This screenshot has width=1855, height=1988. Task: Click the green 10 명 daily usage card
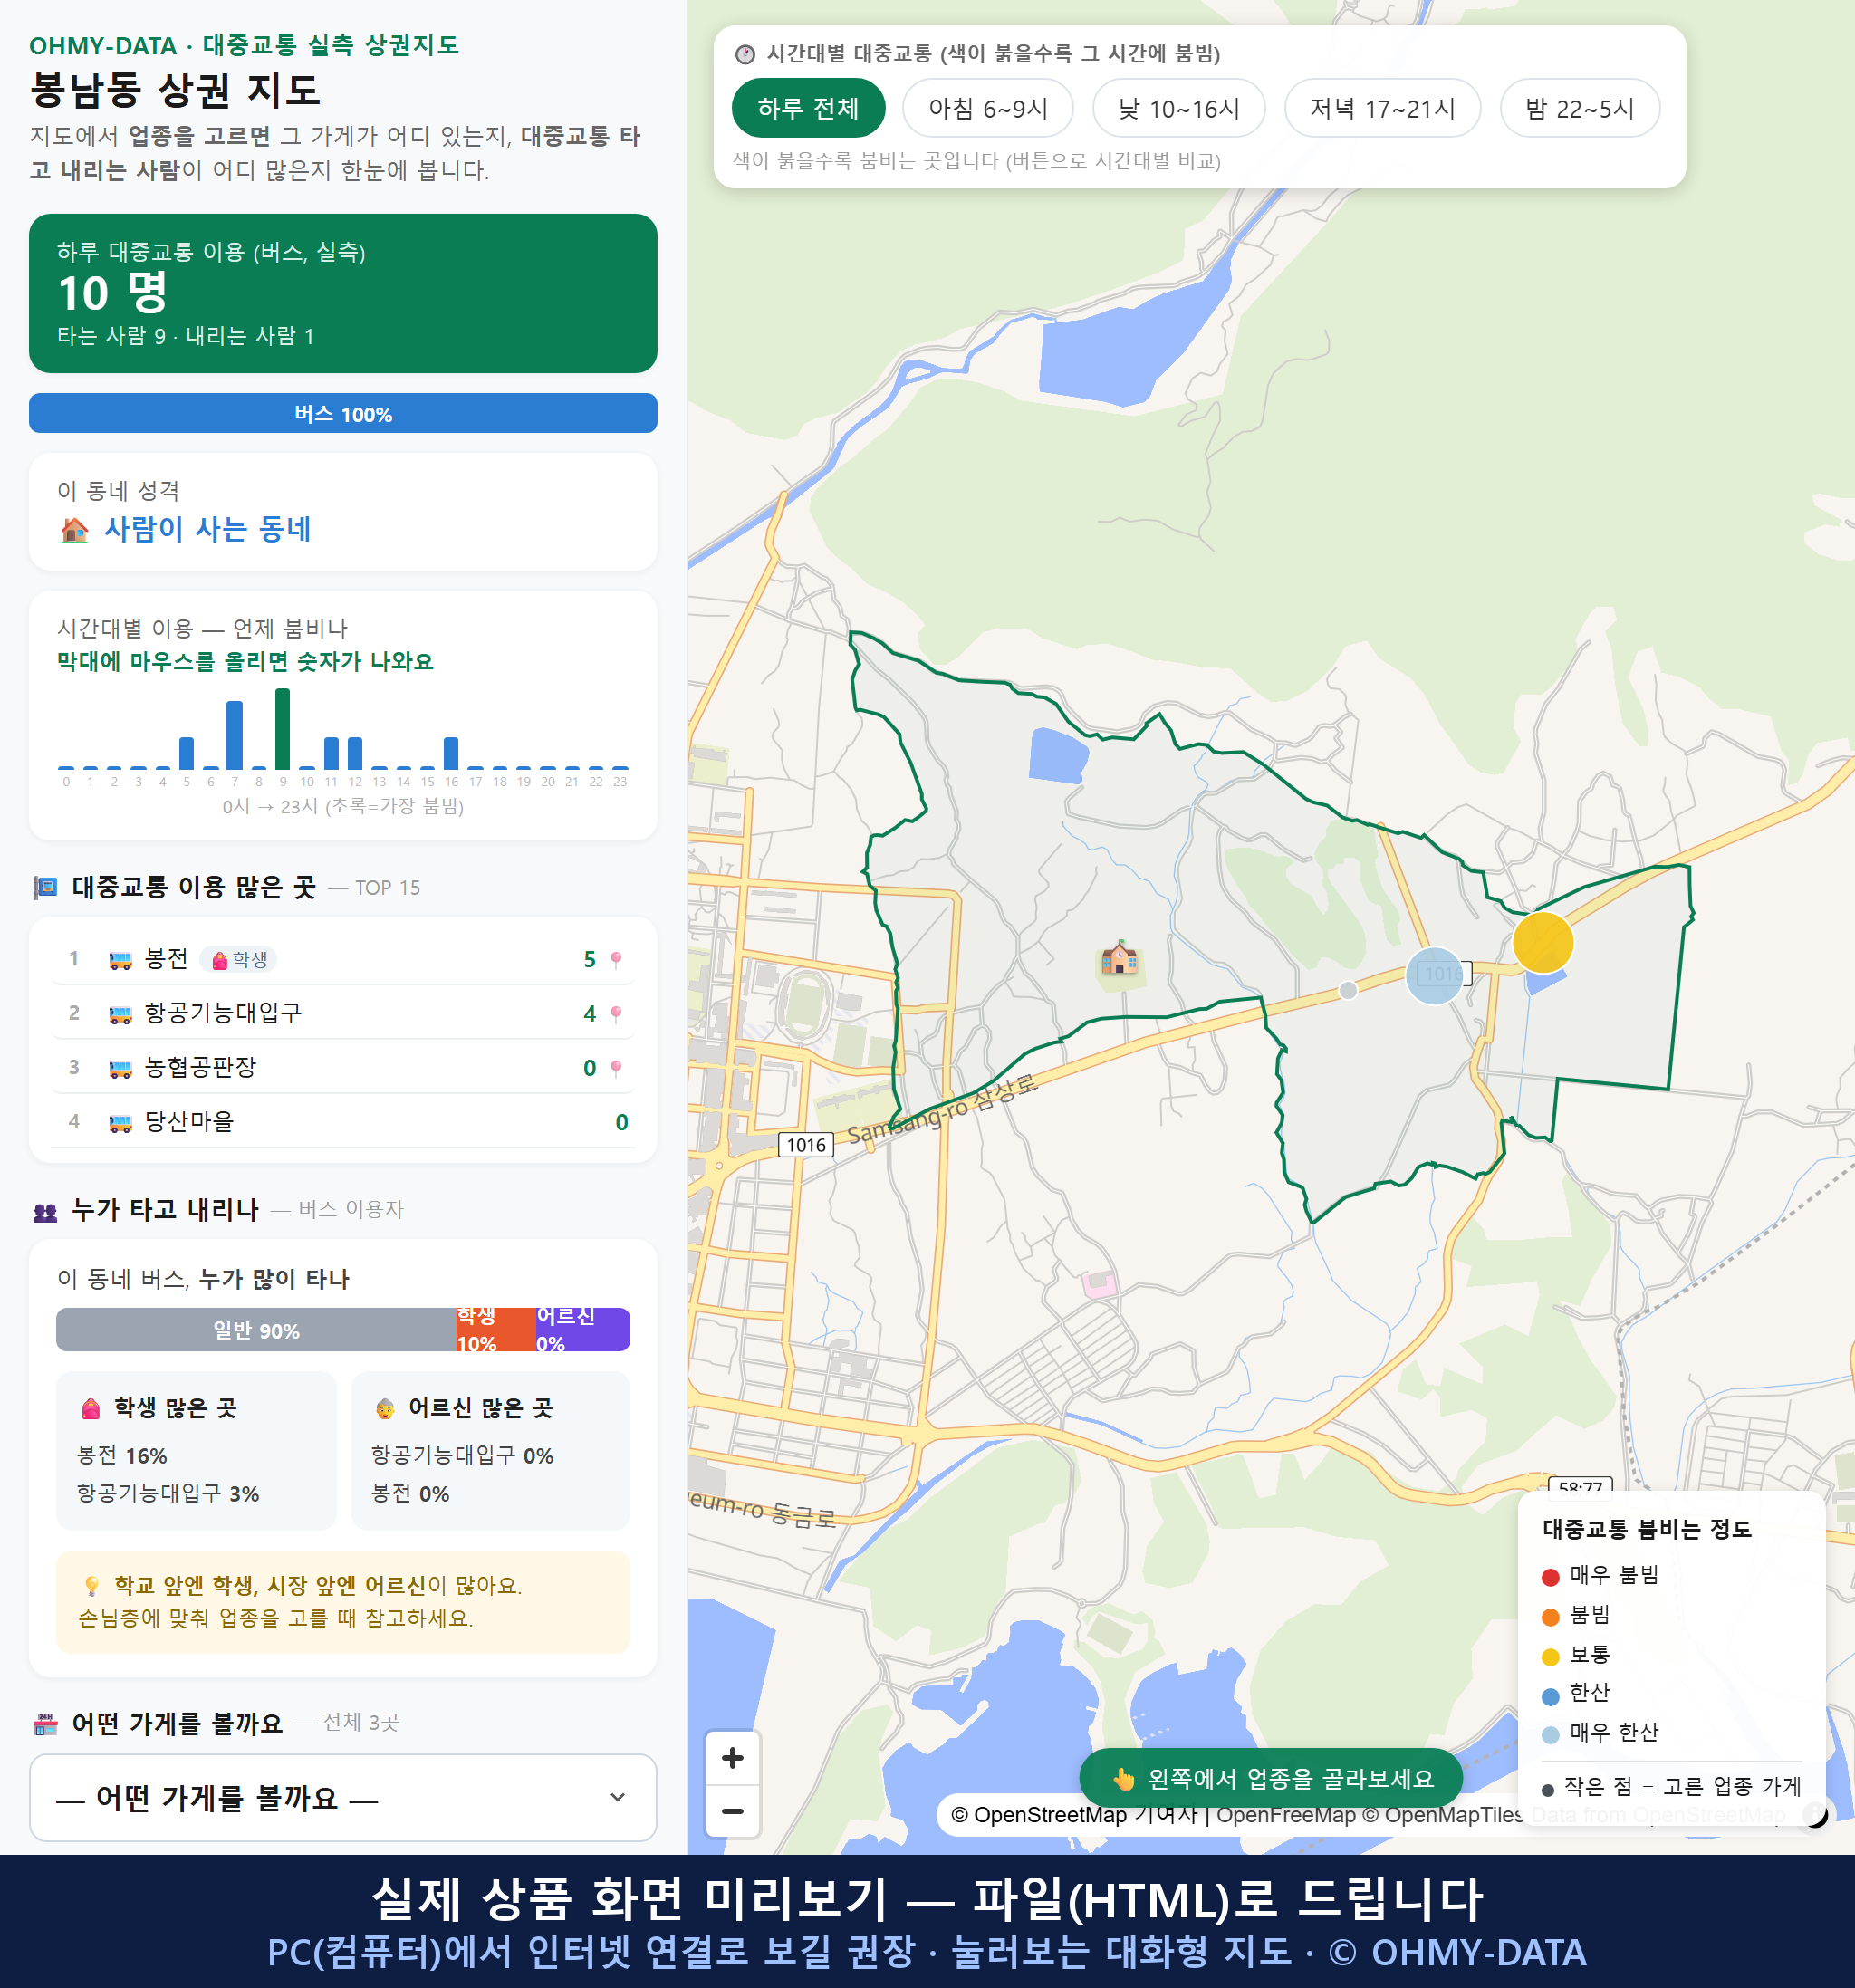coord(343,293)
